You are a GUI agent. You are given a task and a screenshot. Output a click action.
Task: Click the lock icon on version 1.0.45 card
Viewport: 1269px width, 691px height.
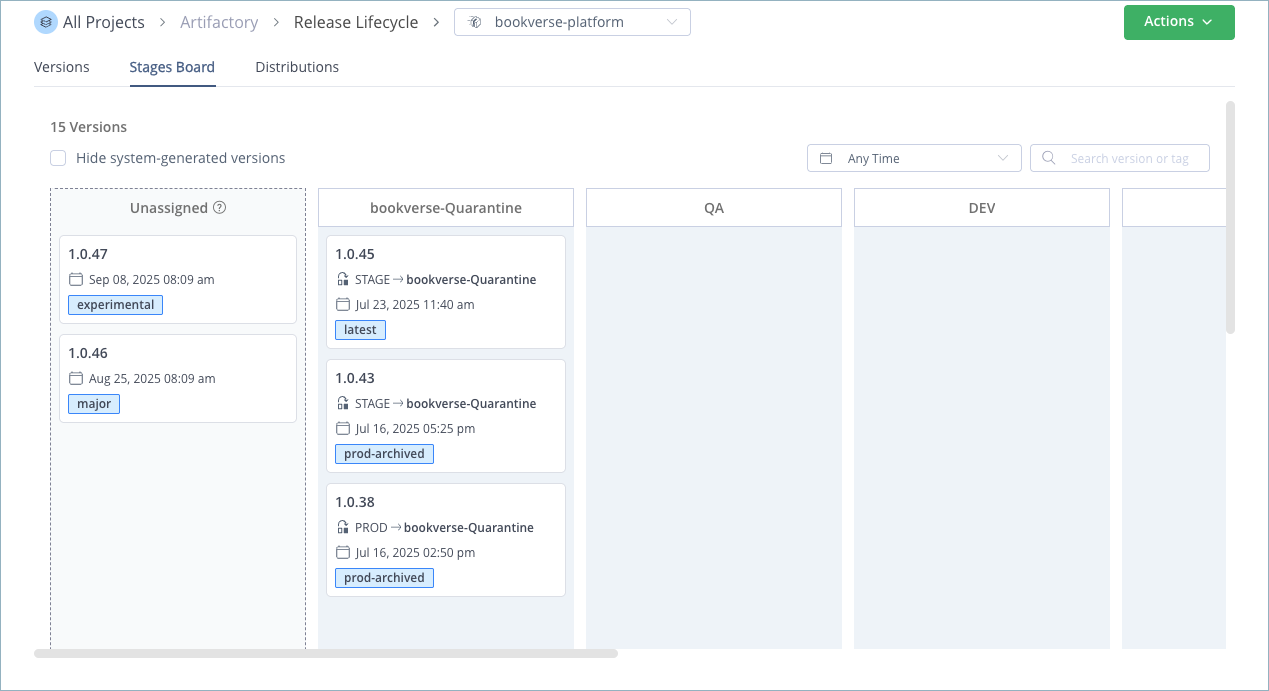click(342, 279)
